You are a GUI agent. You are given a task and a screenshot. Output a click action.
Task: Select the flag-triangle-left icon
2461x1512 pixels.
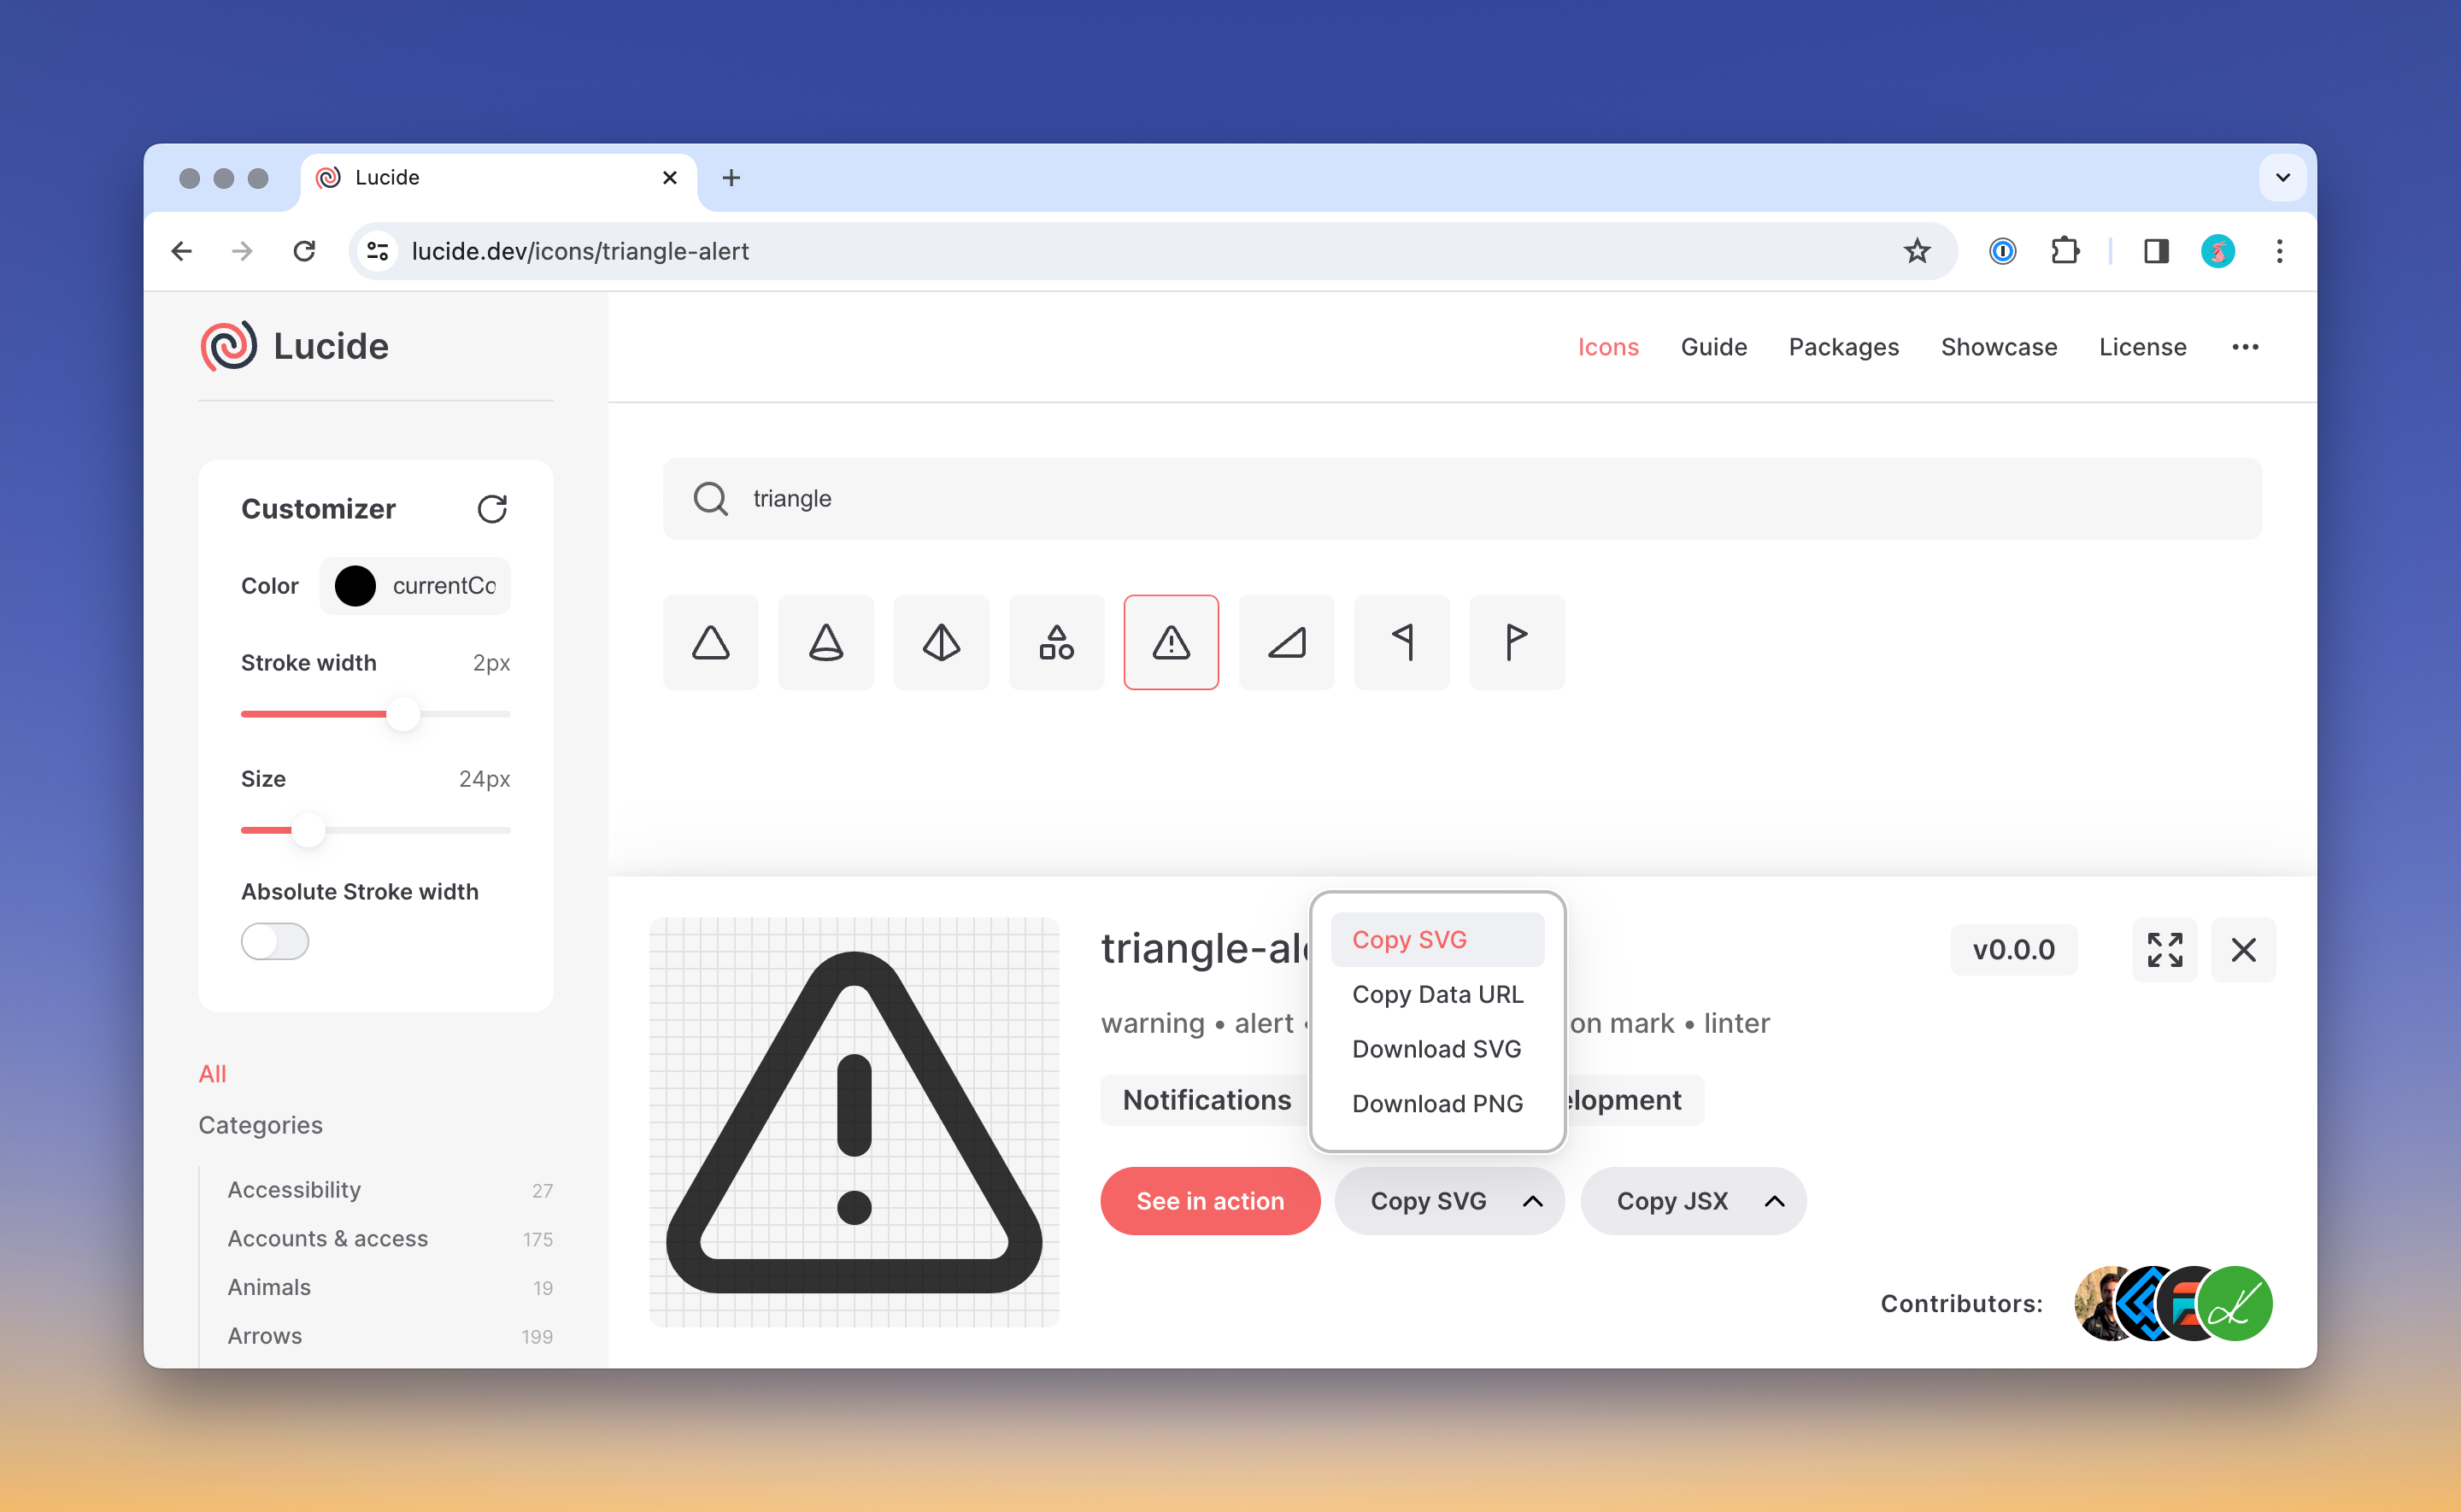pos(1401,642)
